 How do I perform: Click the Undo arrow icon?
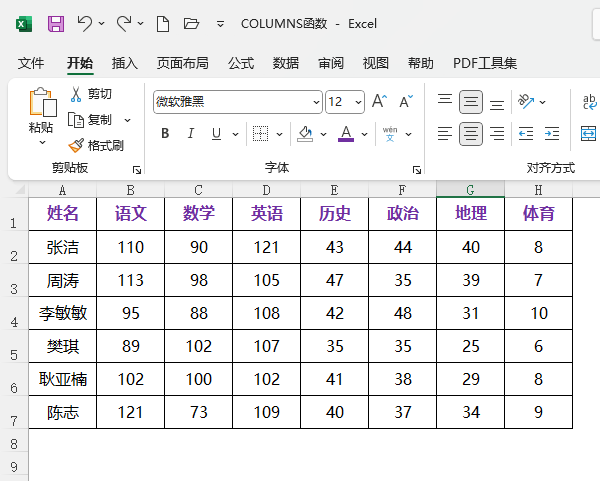point(85,23)
